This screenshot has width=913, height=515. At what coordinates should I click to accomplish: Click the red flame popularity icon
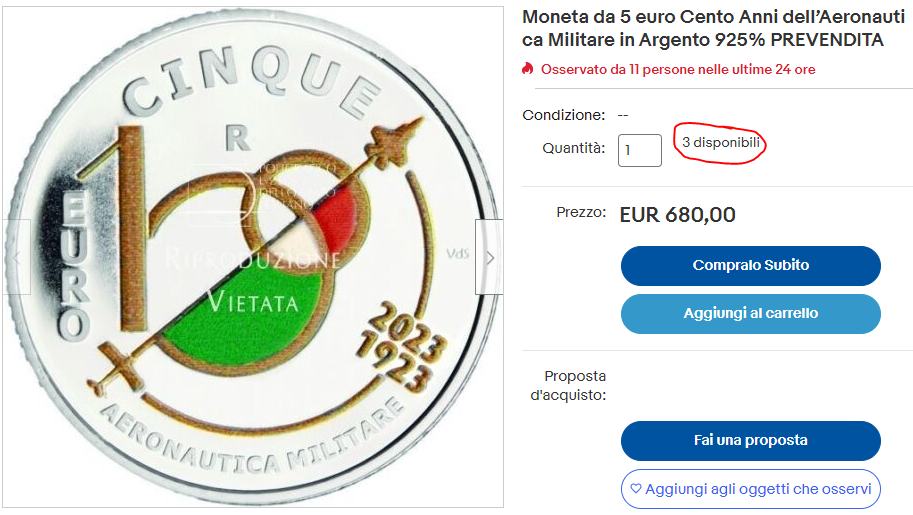click(528, 69)
